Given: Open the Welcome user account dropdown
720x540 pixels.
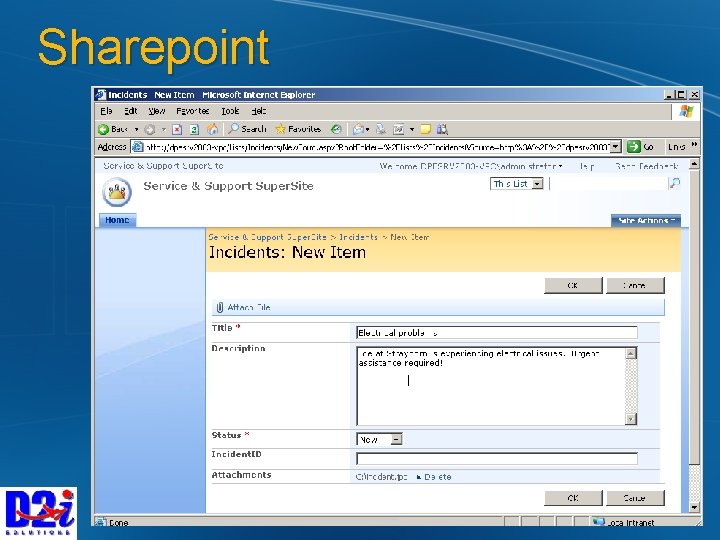Looking at the screenshot, I should (471, 166).
